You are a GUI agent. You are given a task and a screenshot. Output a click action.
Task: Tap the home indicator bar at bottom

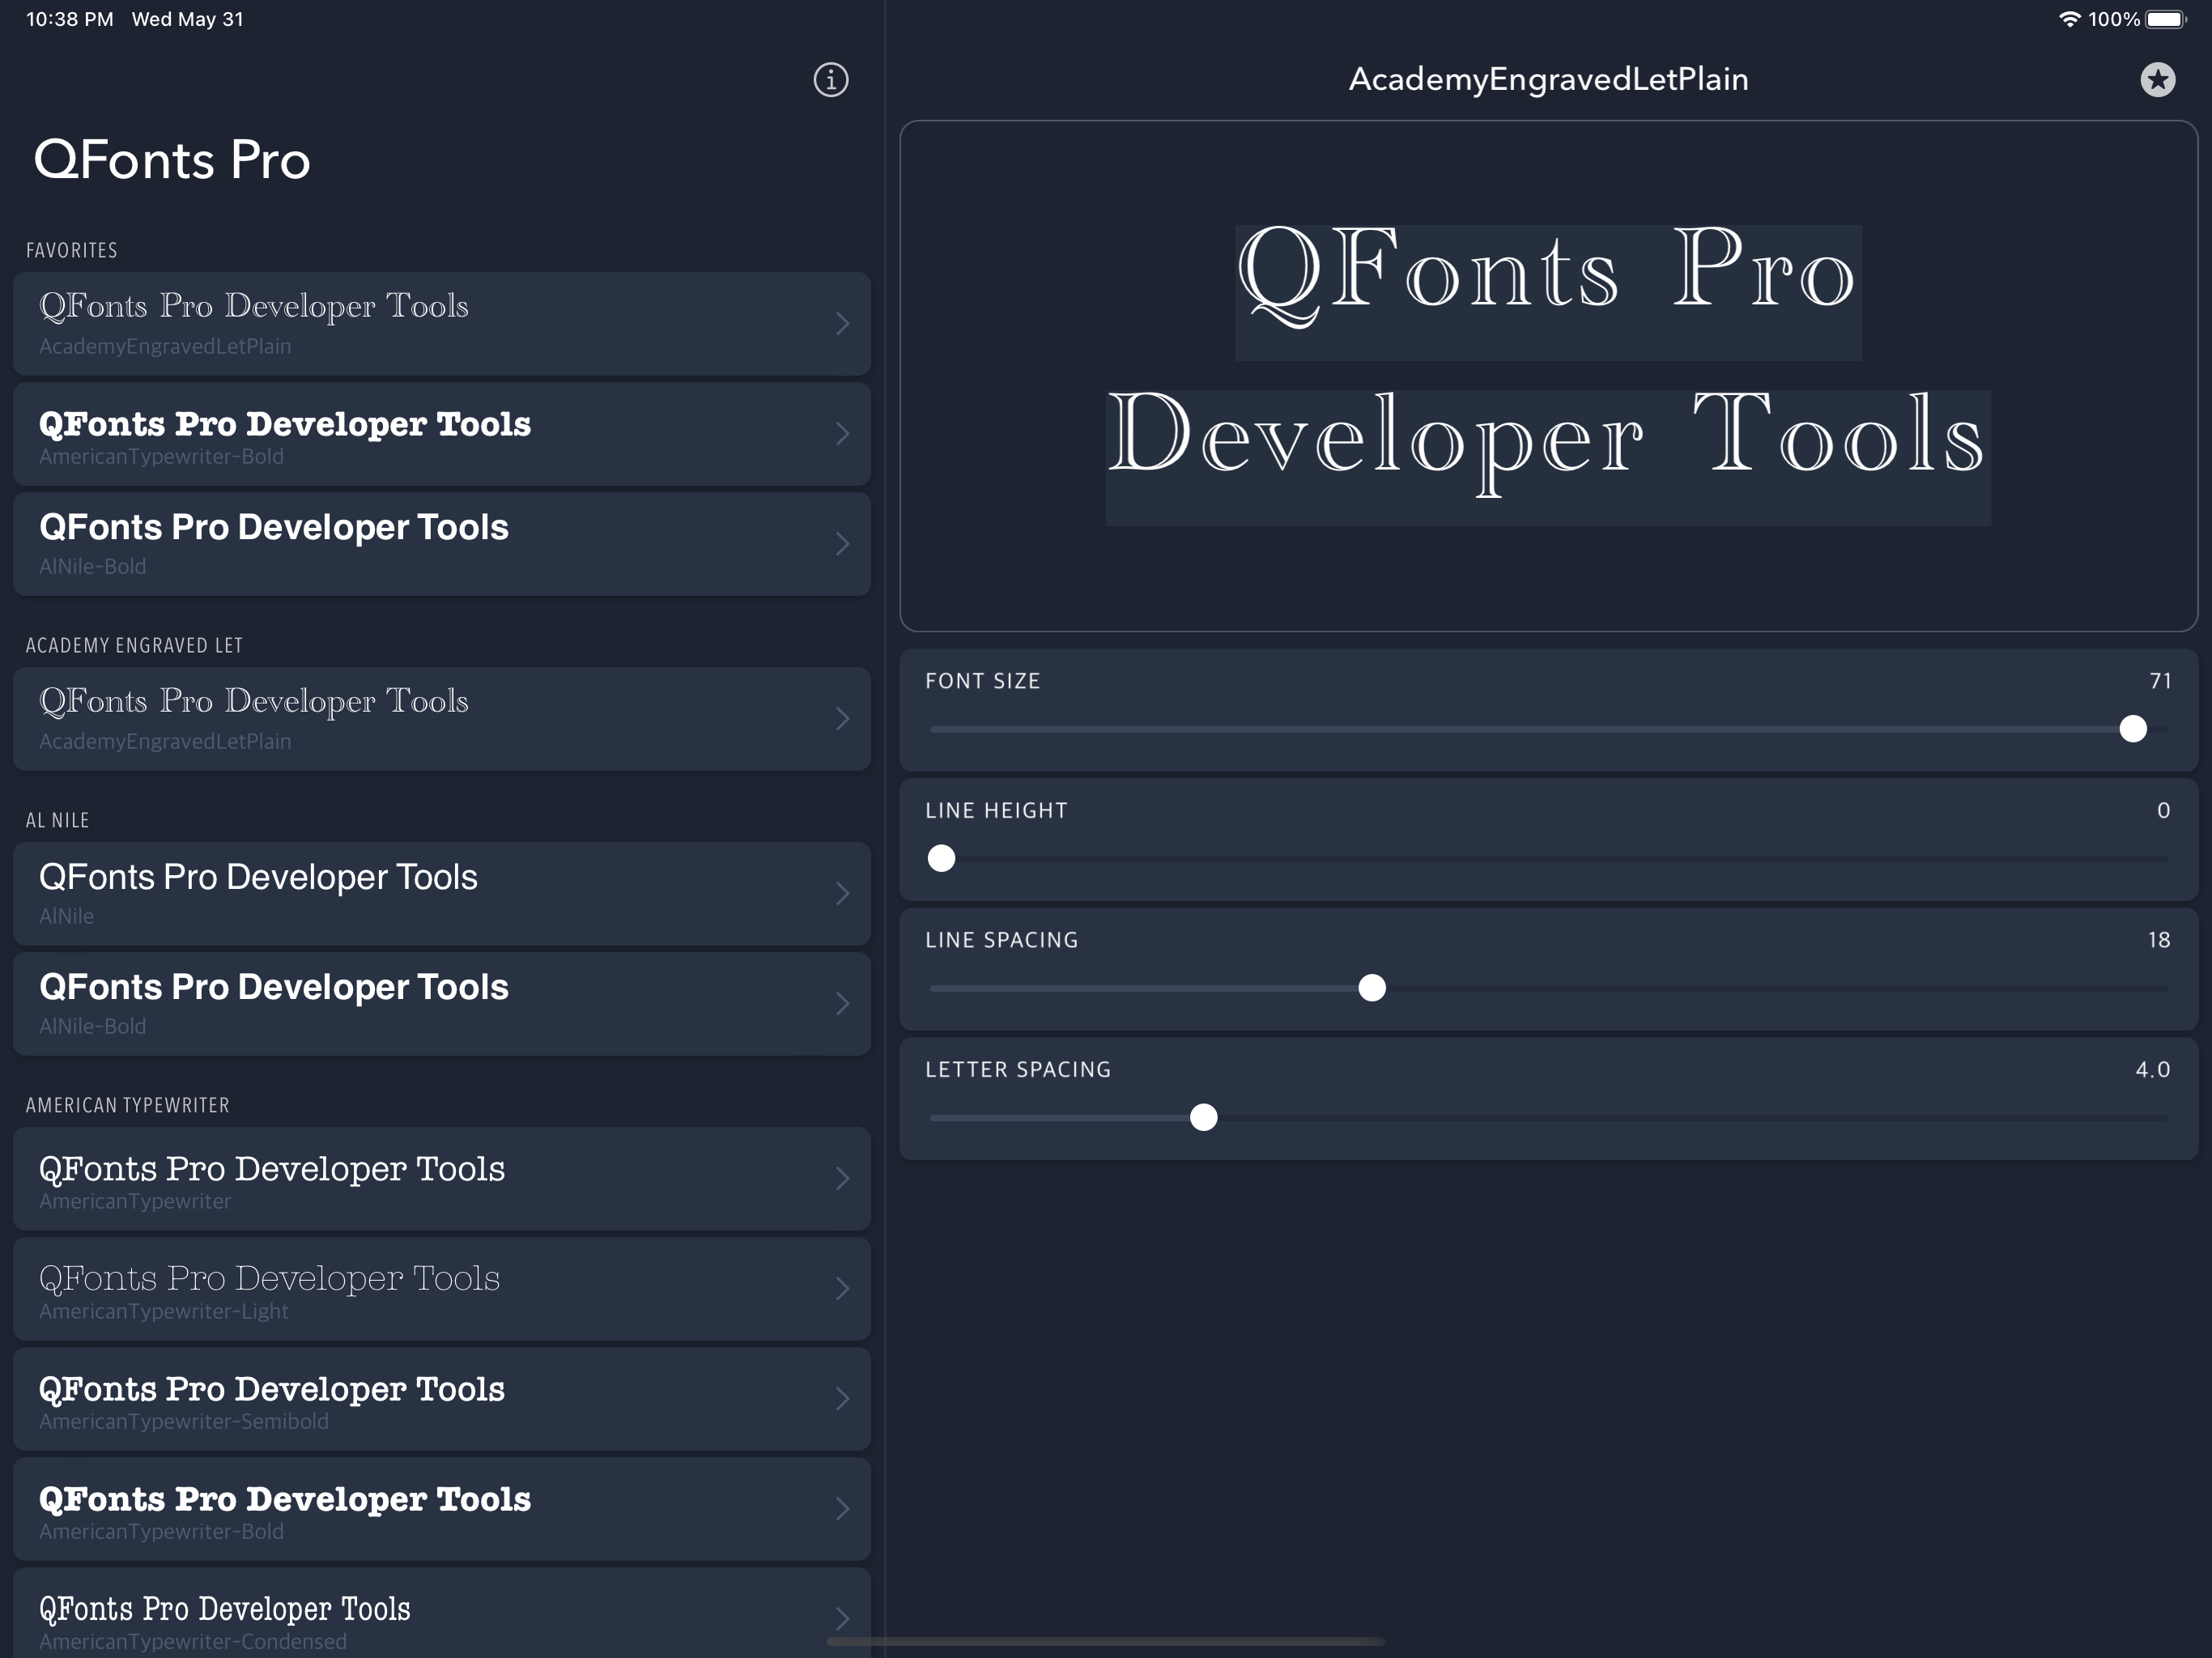(x=1106, y=1642)
